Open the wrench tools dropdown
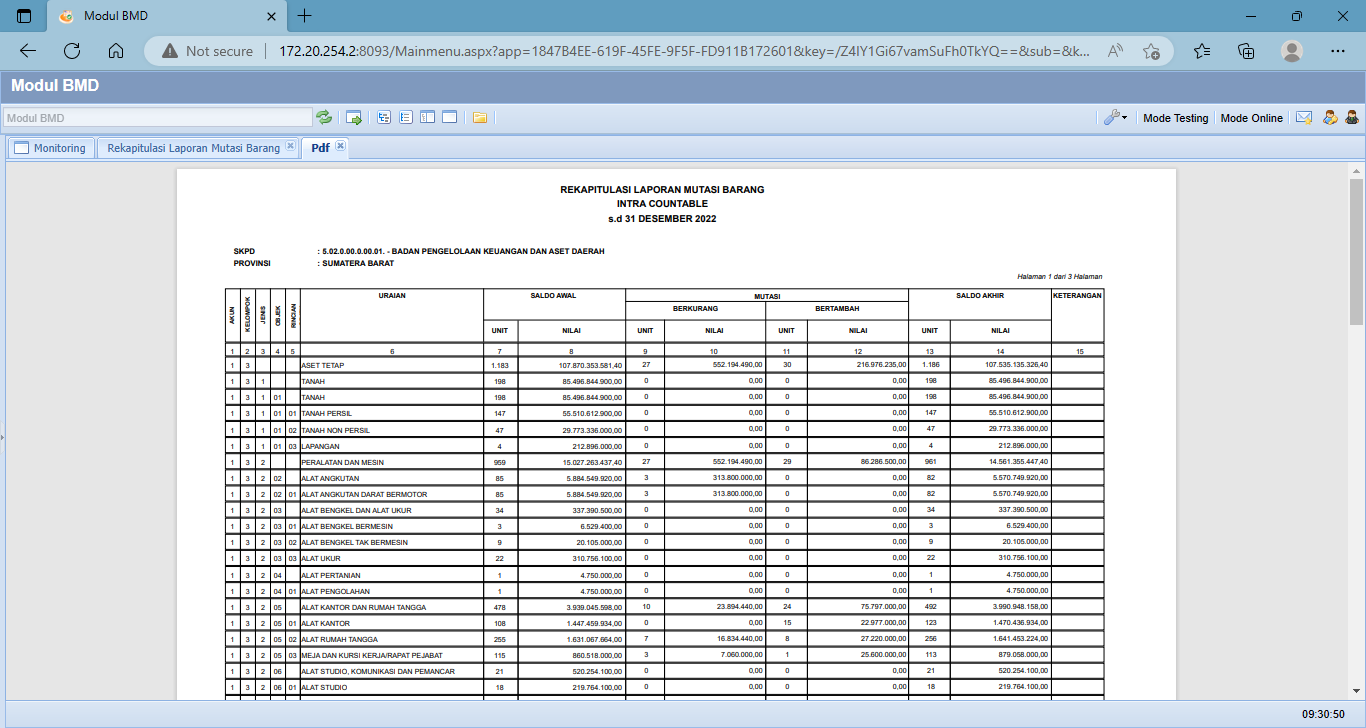Viewport: 1366px width, 728px height. click(x=1116, y=117)
